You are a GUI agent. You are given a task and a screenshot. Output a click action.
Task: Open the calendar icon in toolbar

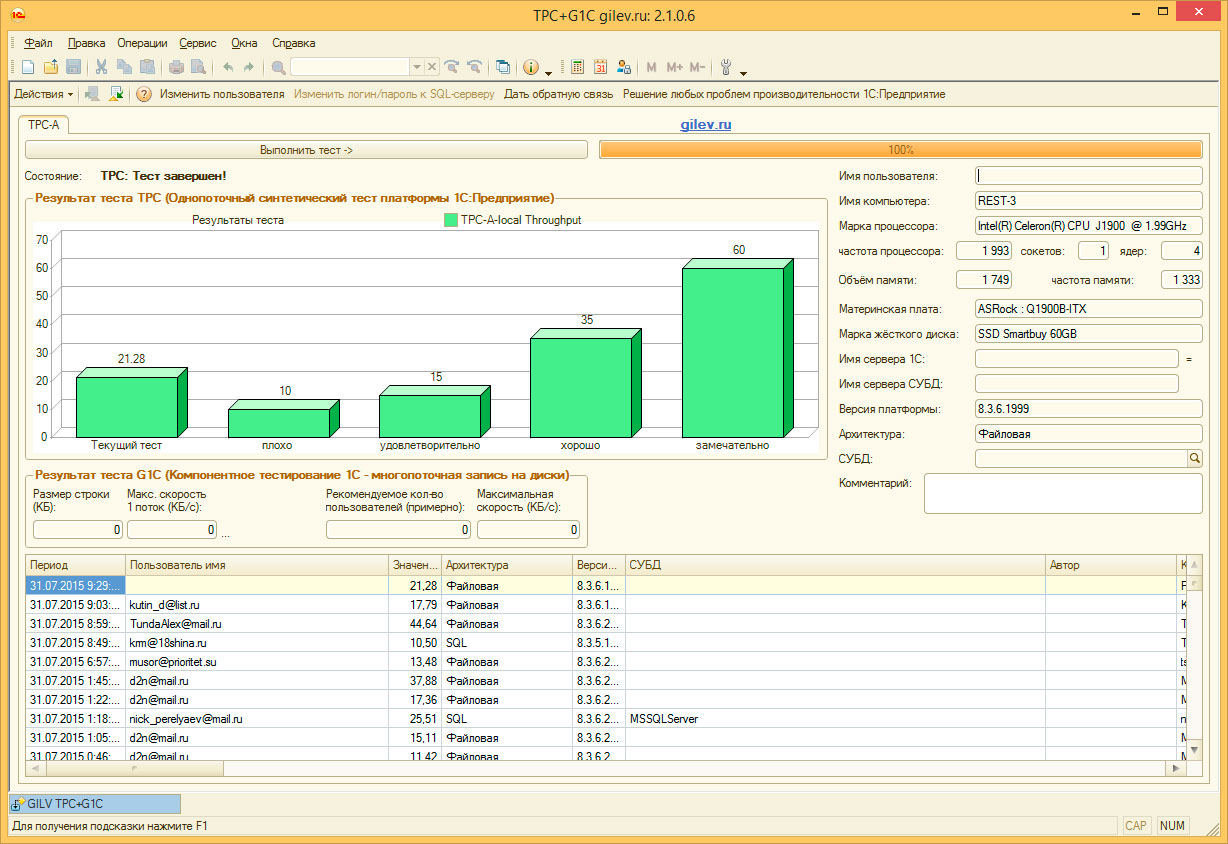pyautogui.click(x=601, y=68)
